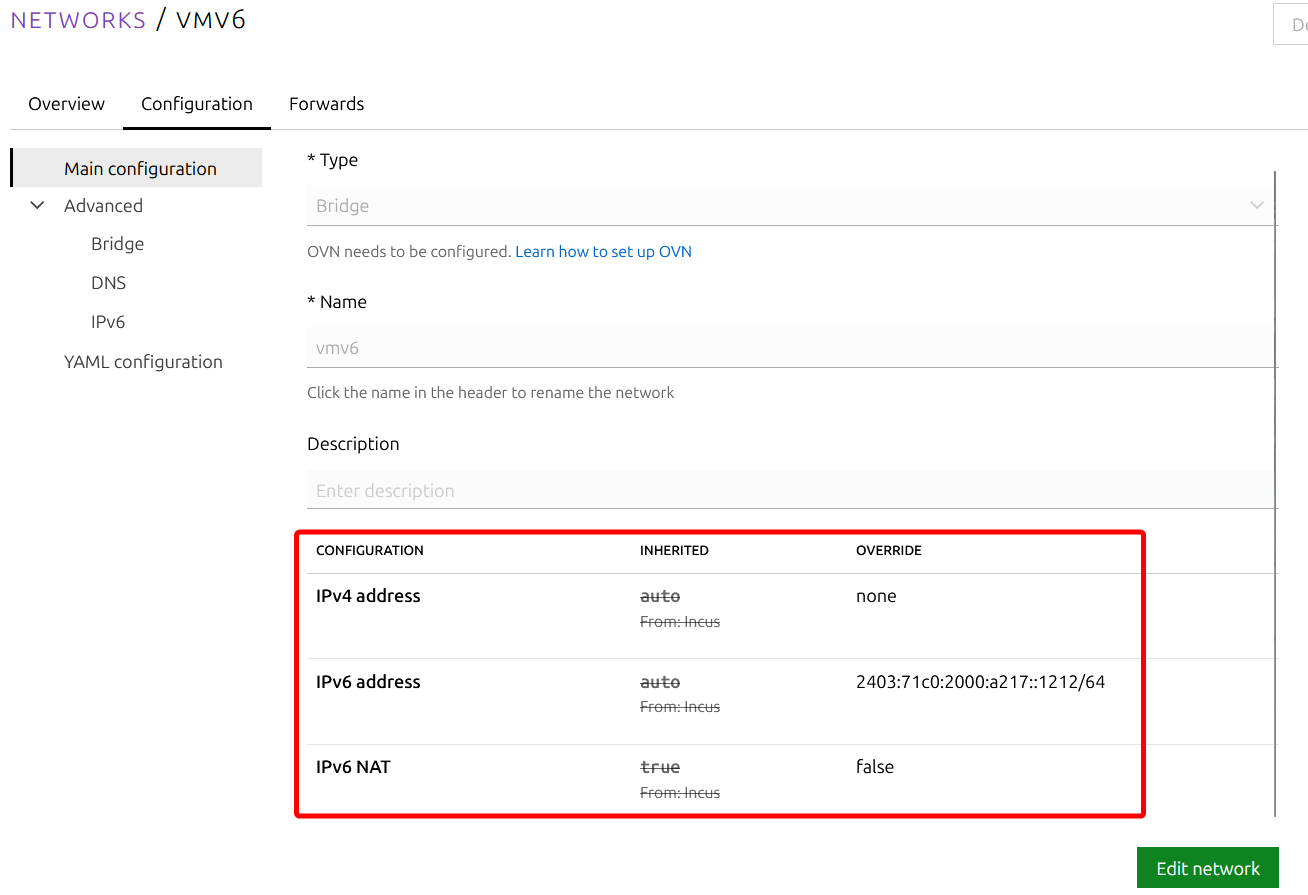Click the IPv6 NAT row
This screenshot has width=1308, height=895.
(x=720, y=779)
